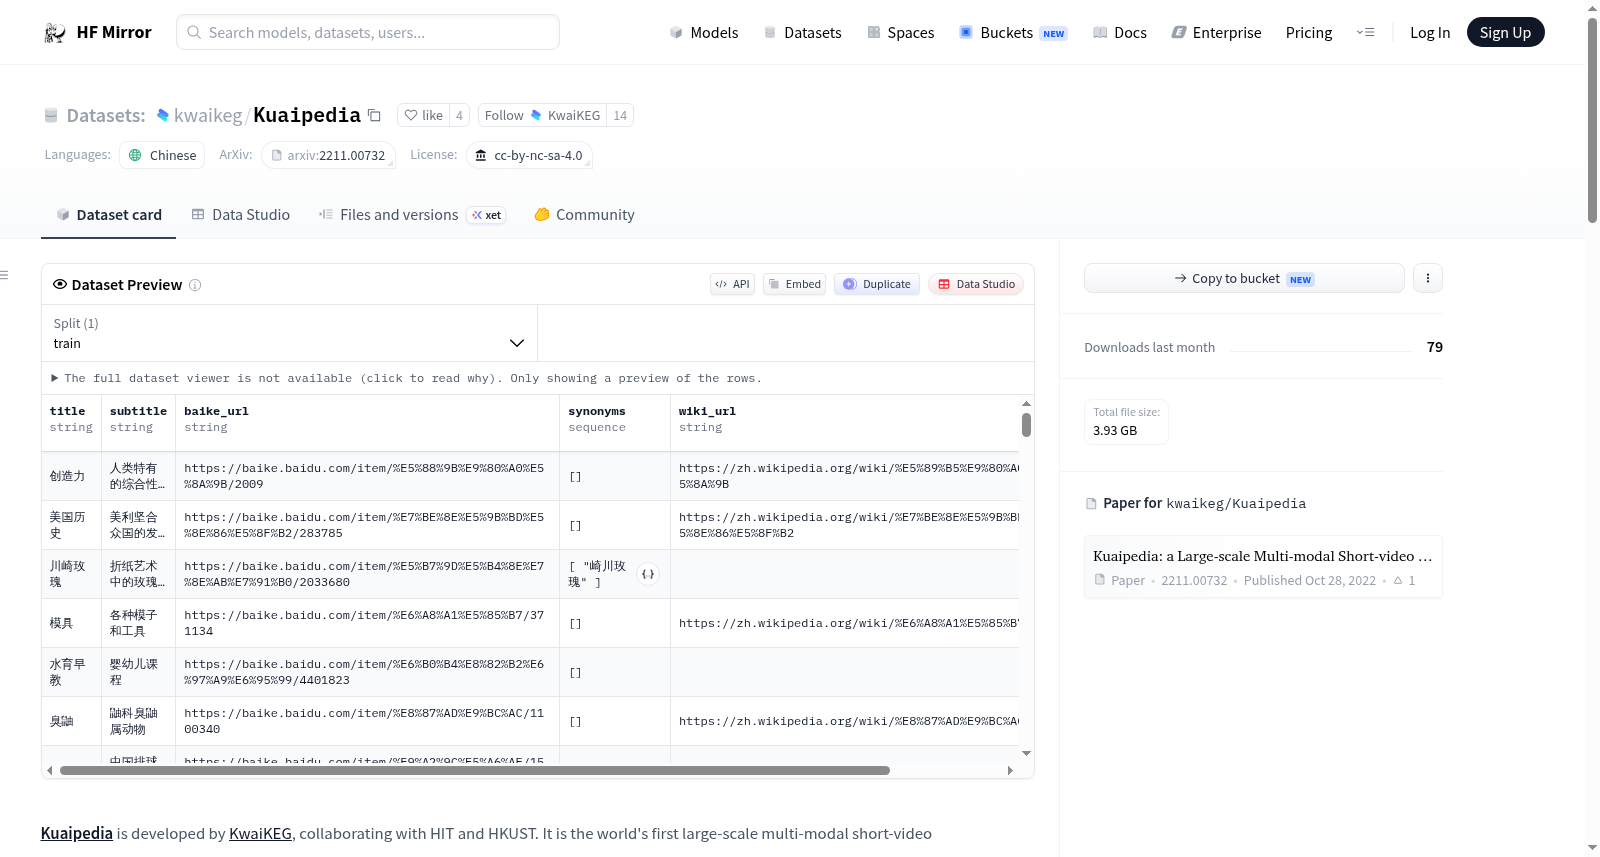Switch to the Dataset card tab

[x=108, y=215]
